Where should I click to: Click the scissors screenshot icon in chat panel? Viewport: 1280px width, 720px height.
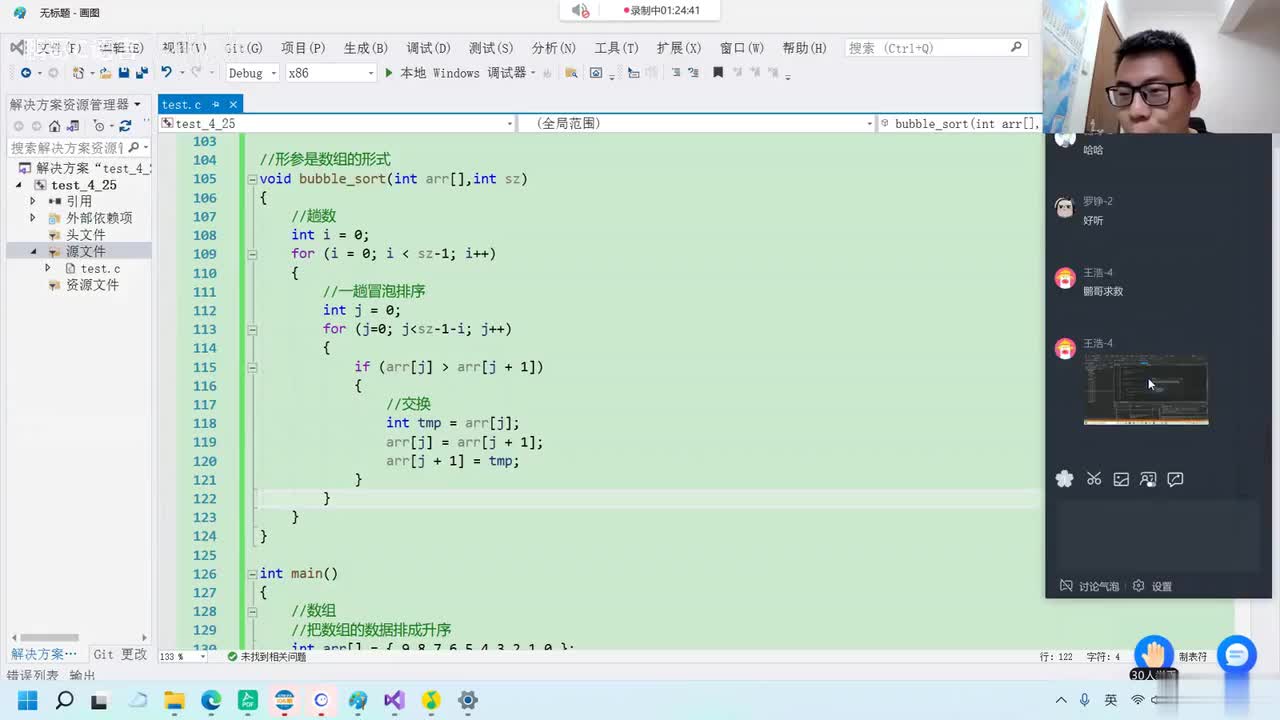tap(1094, 479)
